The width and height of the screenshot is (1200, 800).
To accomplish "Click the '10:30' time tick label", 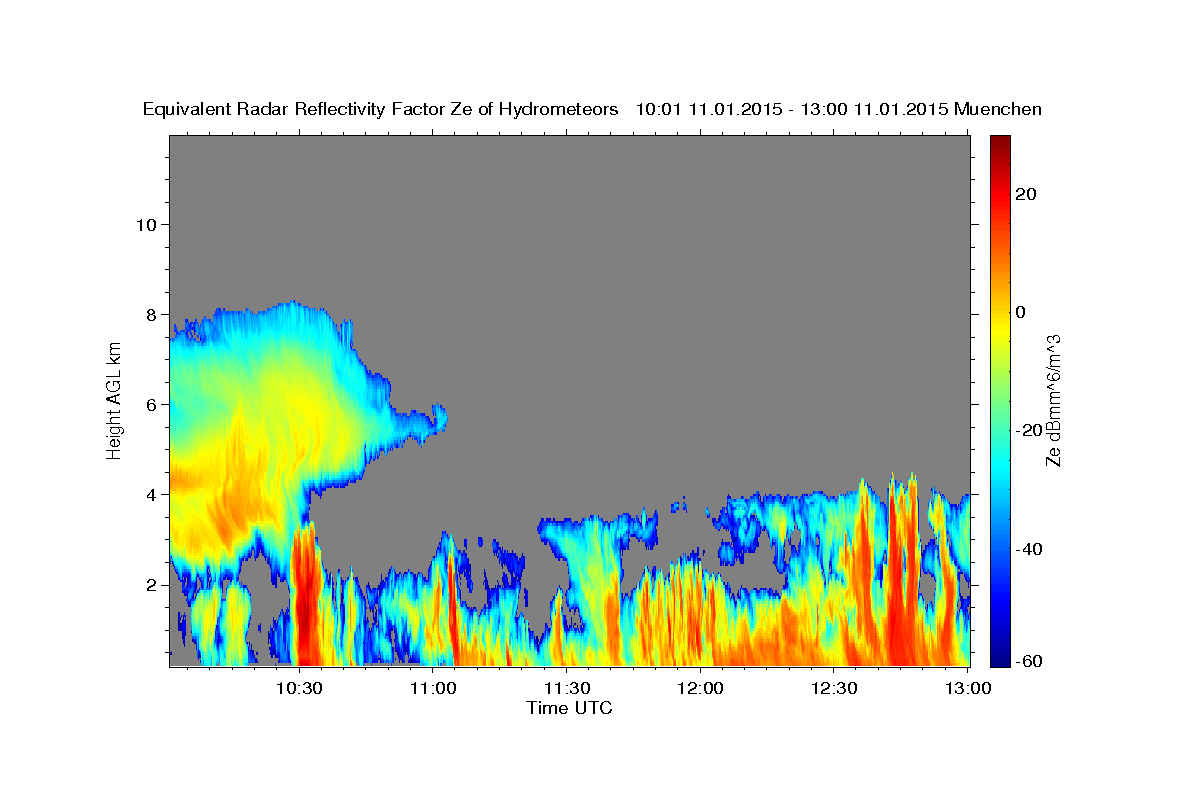I will tap(298, 688).
